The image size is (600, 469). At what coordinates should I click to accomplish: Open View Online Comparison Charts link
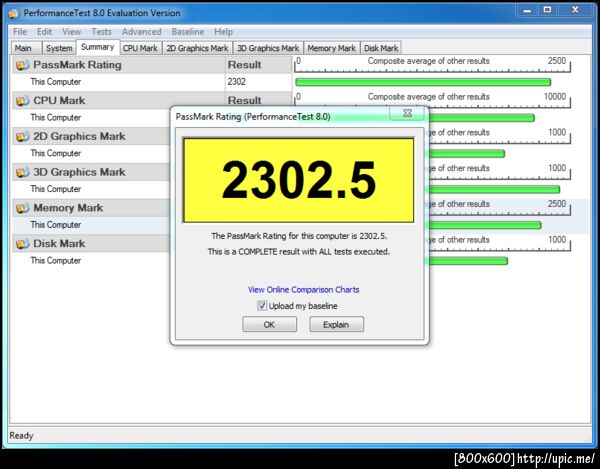point(303,290)
